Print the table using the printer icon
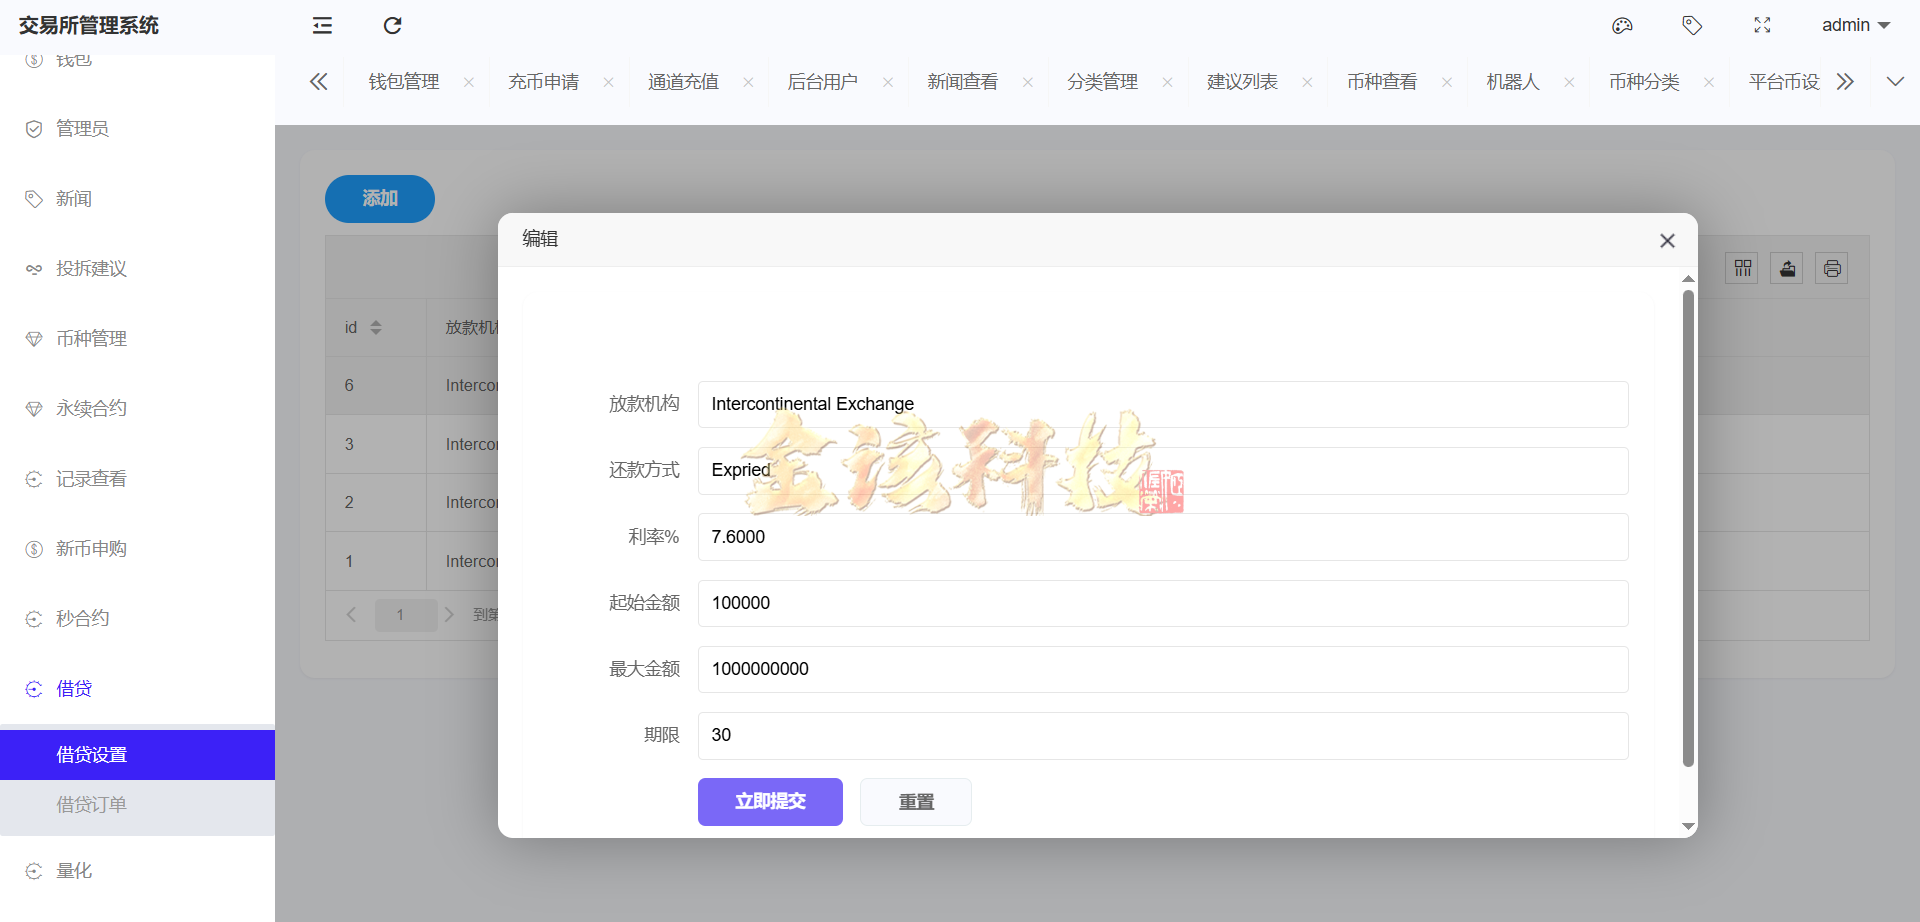Image resolution: width=1920 pixels, height=922 pixels. (1831, 267)
